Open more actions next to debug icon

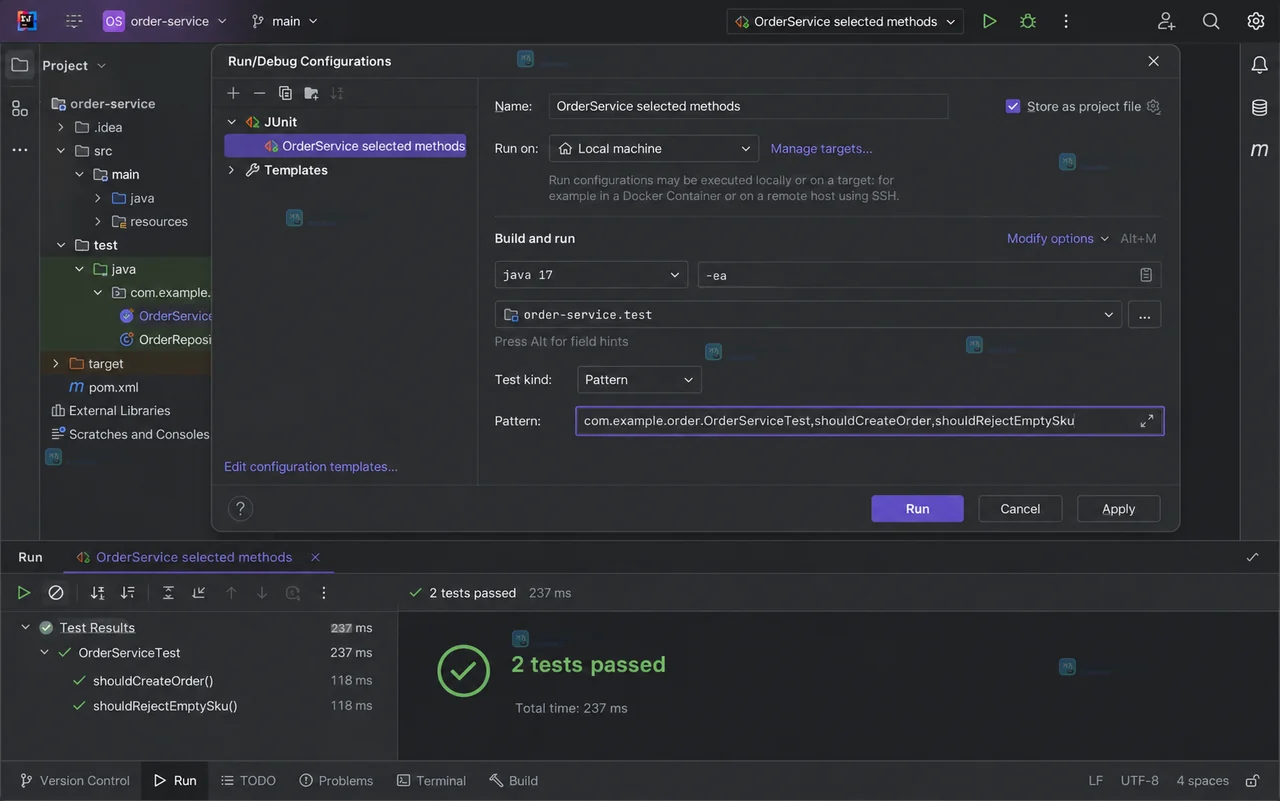(x=1066, y=21)
